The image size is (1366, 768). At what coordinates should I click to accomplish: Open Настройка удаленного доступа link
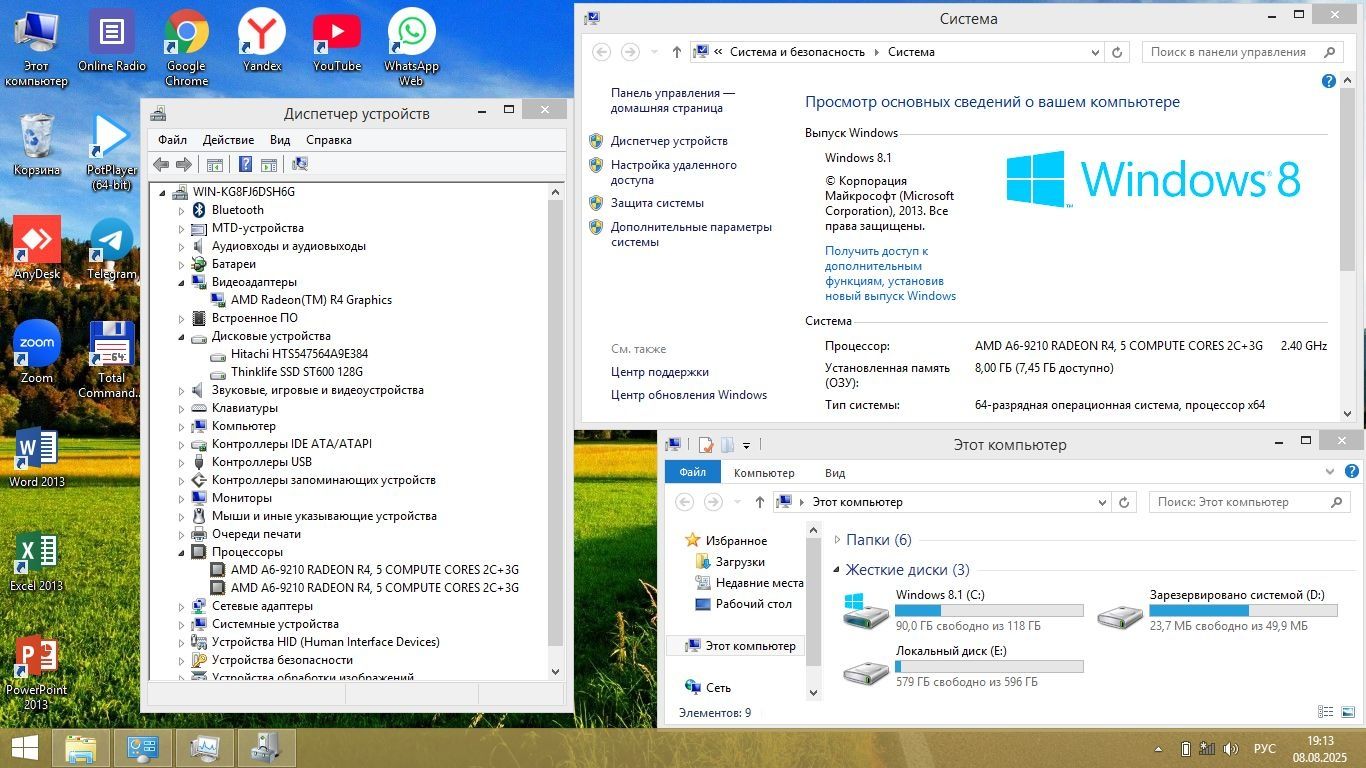[x=674, y=173]
